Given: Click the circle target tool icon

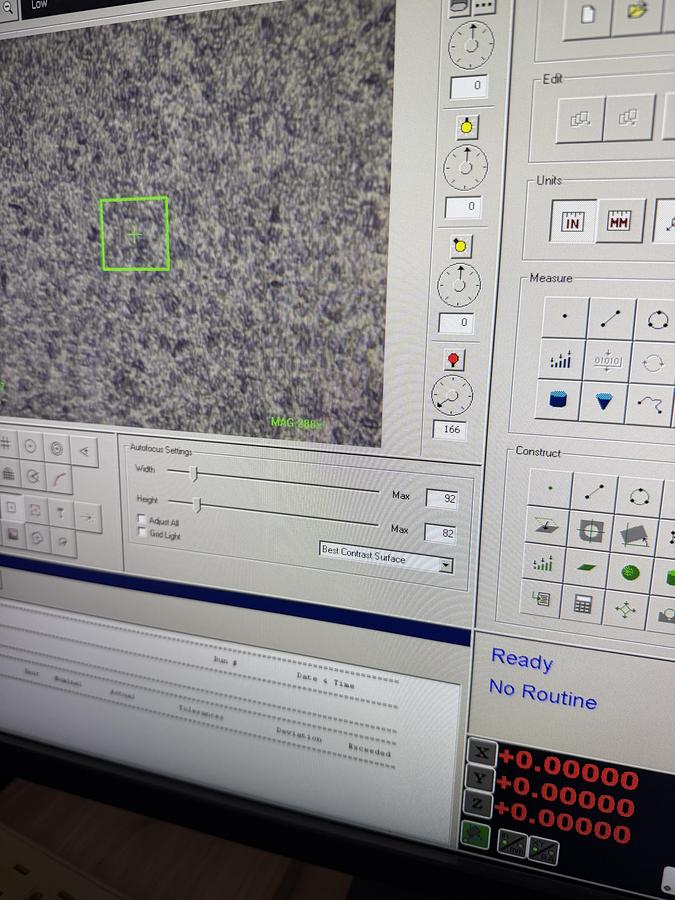Looking at the screenshot, I should (30, 447).
